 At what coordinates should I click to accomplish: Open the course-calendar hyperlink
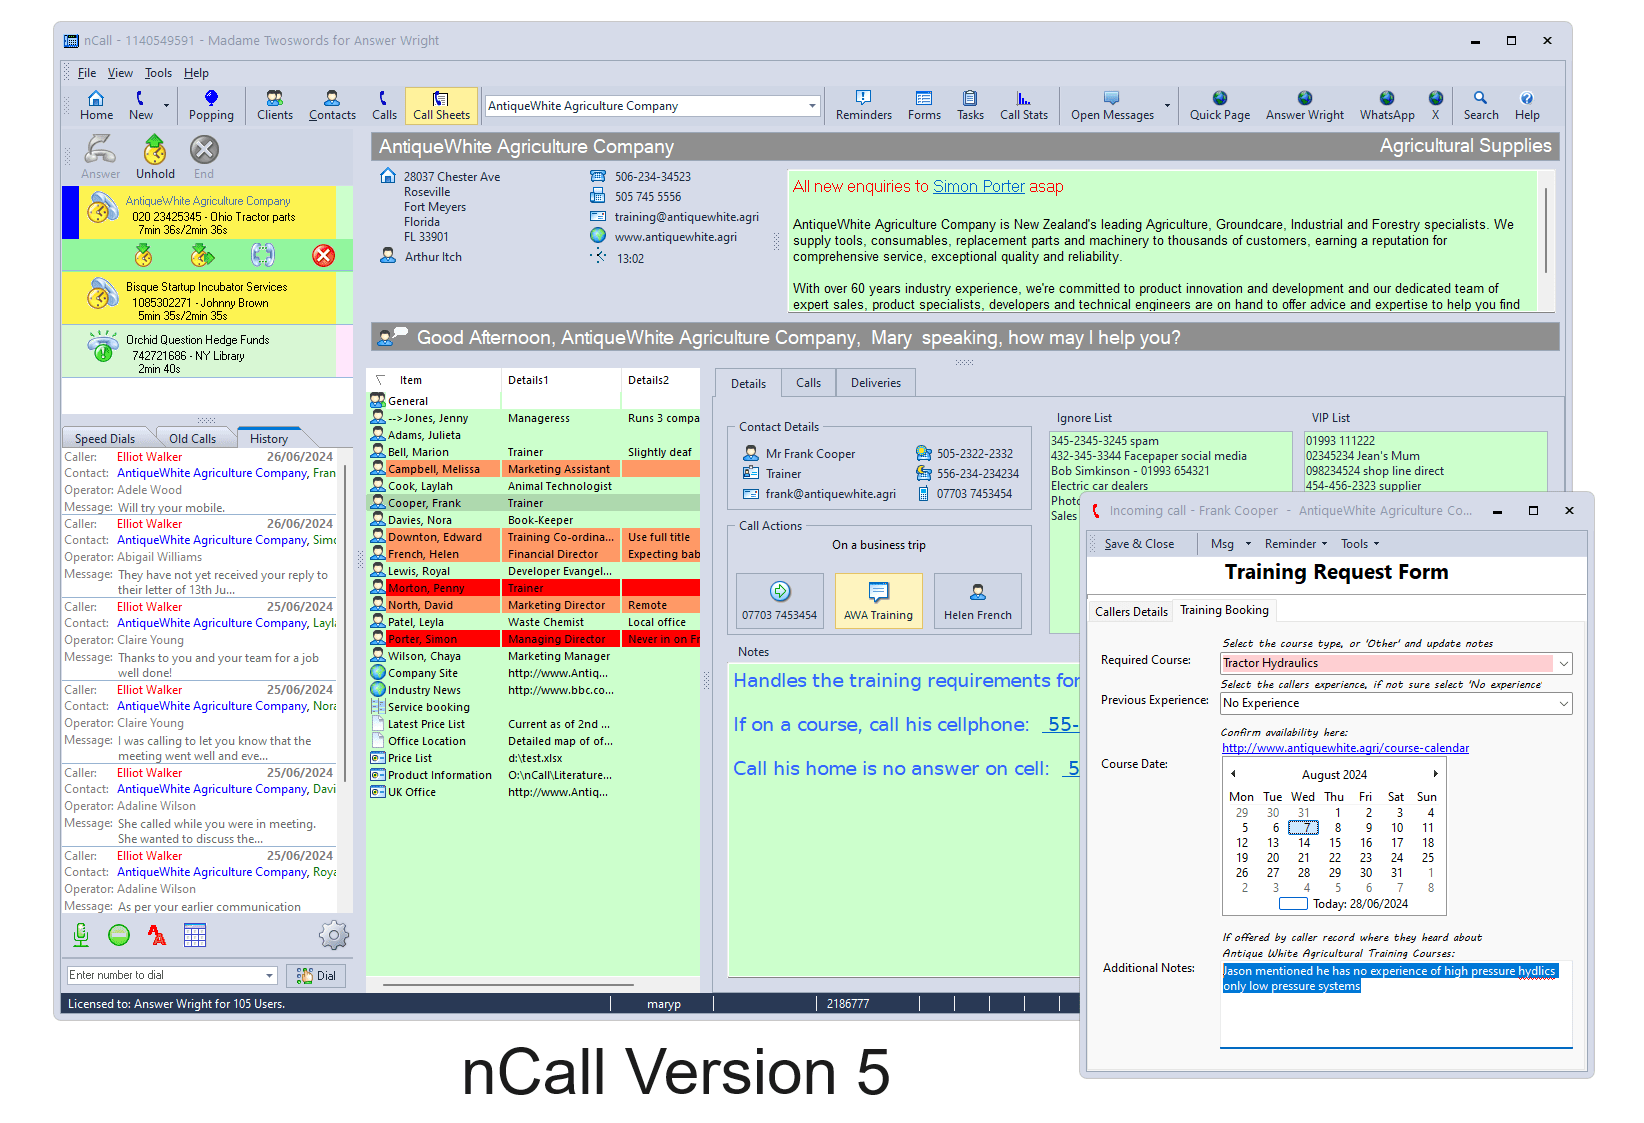[x=1345, y=748]
